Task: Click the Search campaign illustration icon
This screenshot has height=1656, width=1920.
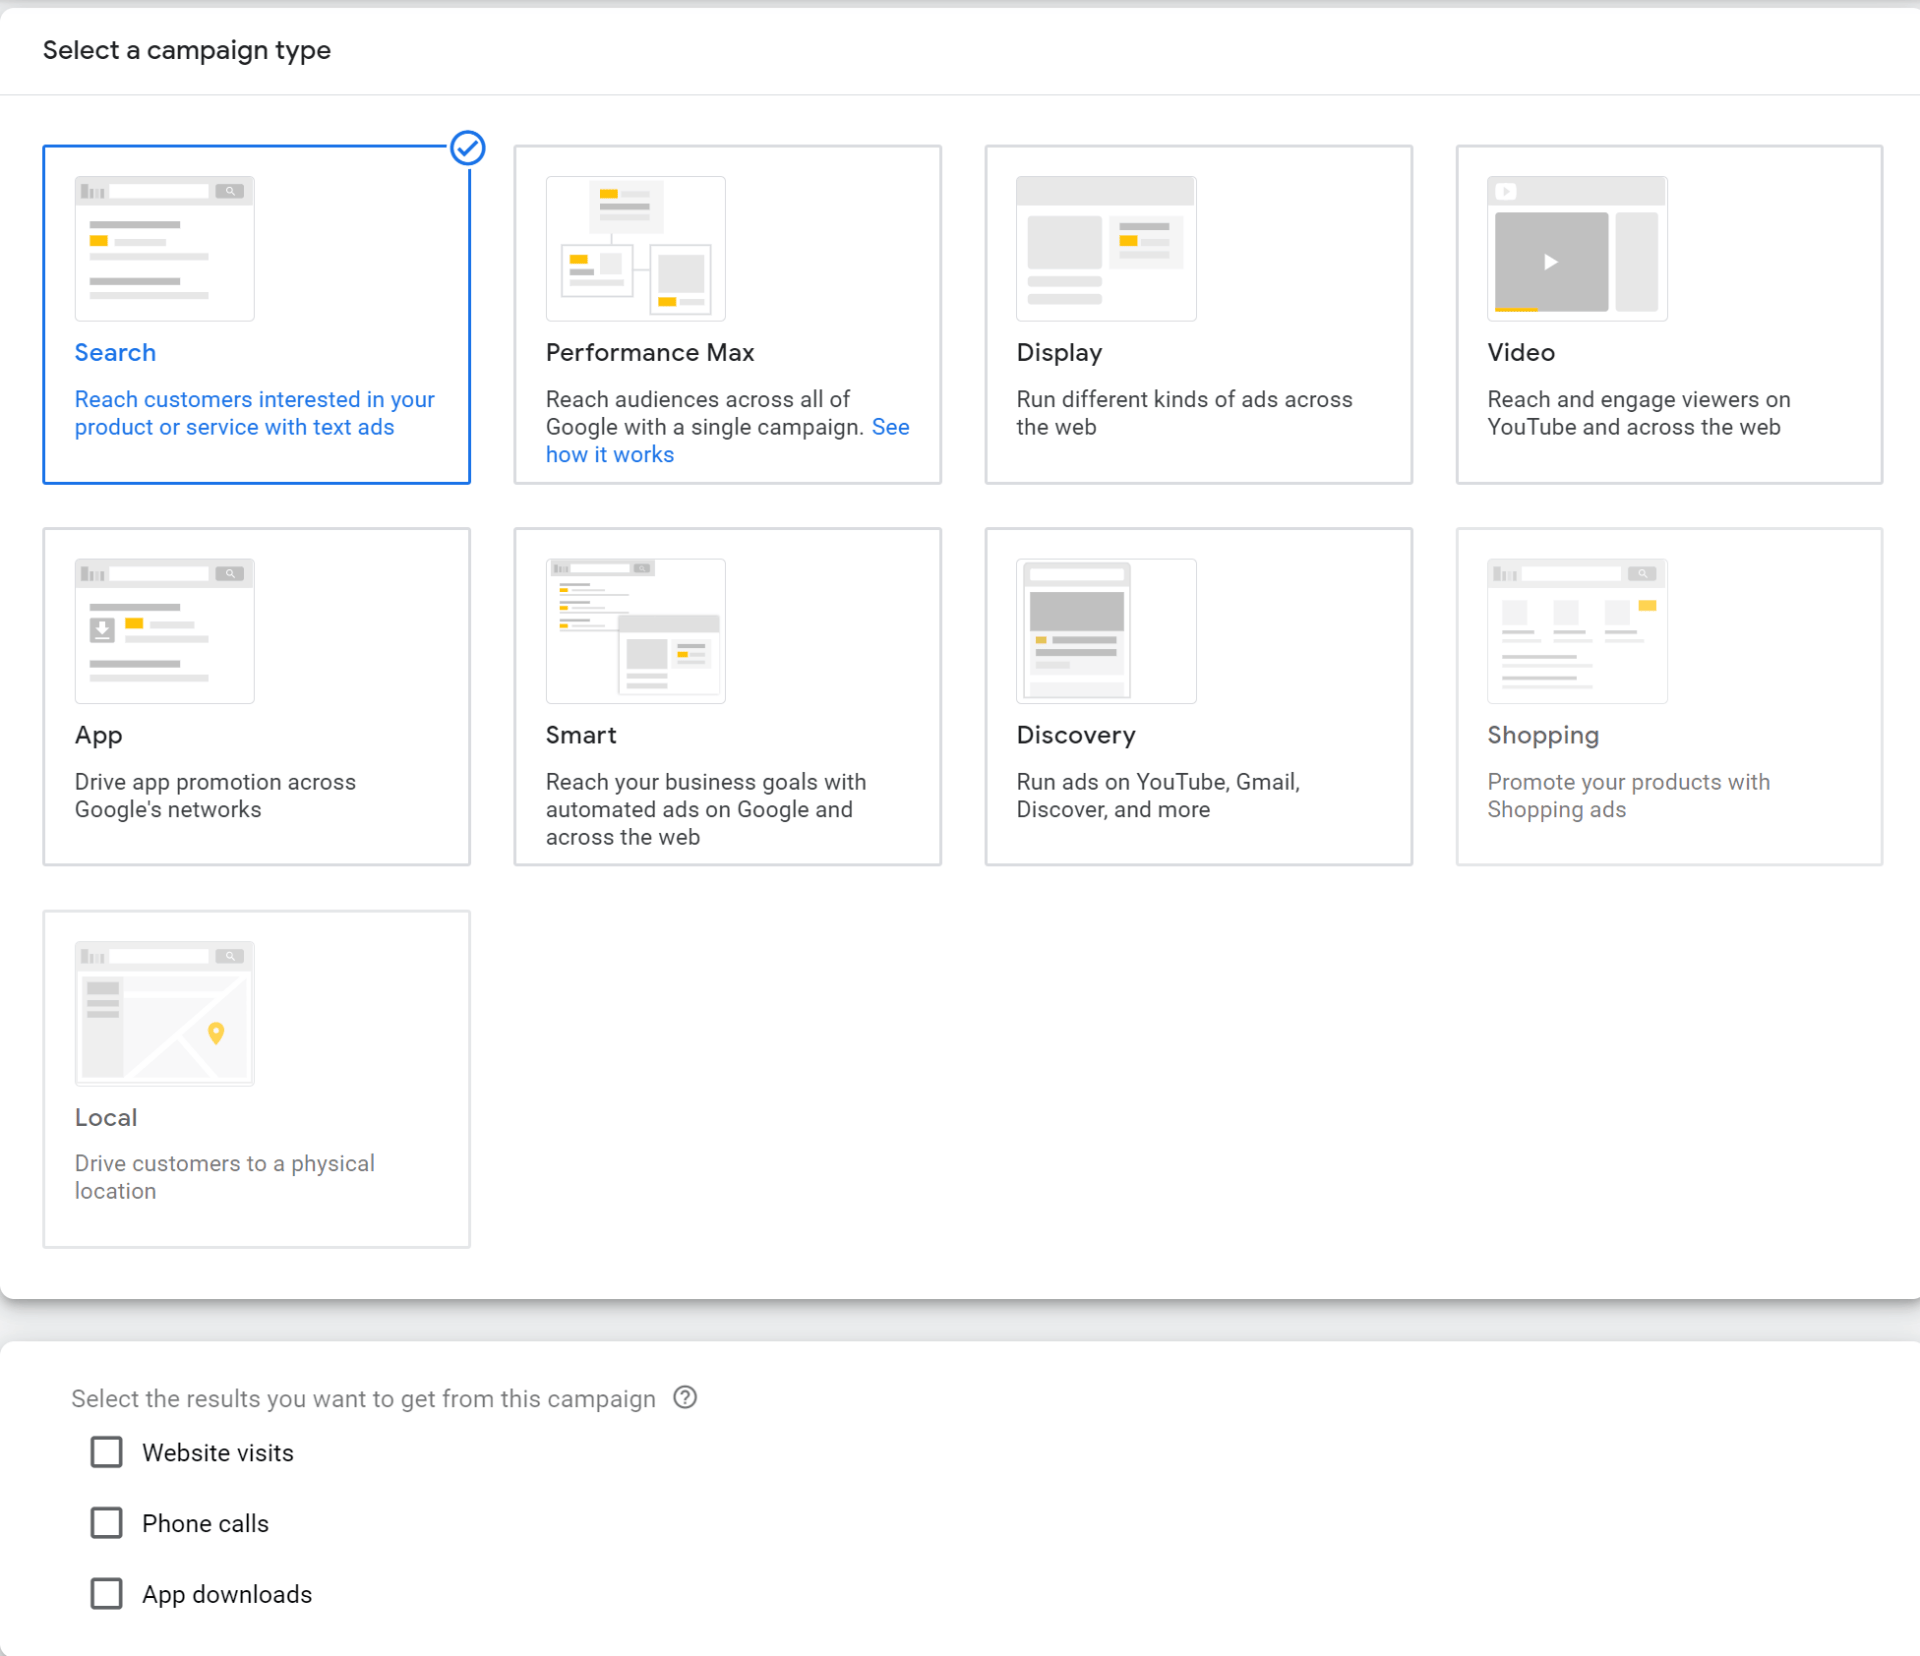Action: coord(164,249)
